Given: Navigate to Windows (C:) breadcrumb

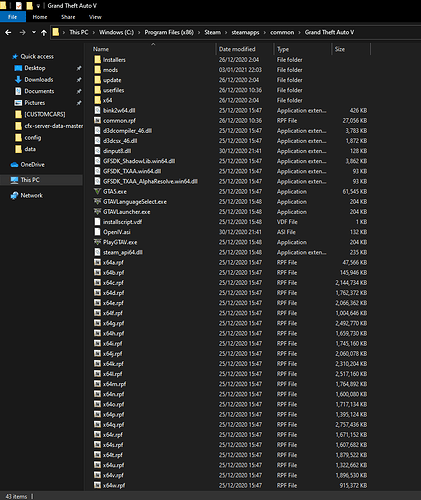Looking at the screenshot, I should (116, 32).
